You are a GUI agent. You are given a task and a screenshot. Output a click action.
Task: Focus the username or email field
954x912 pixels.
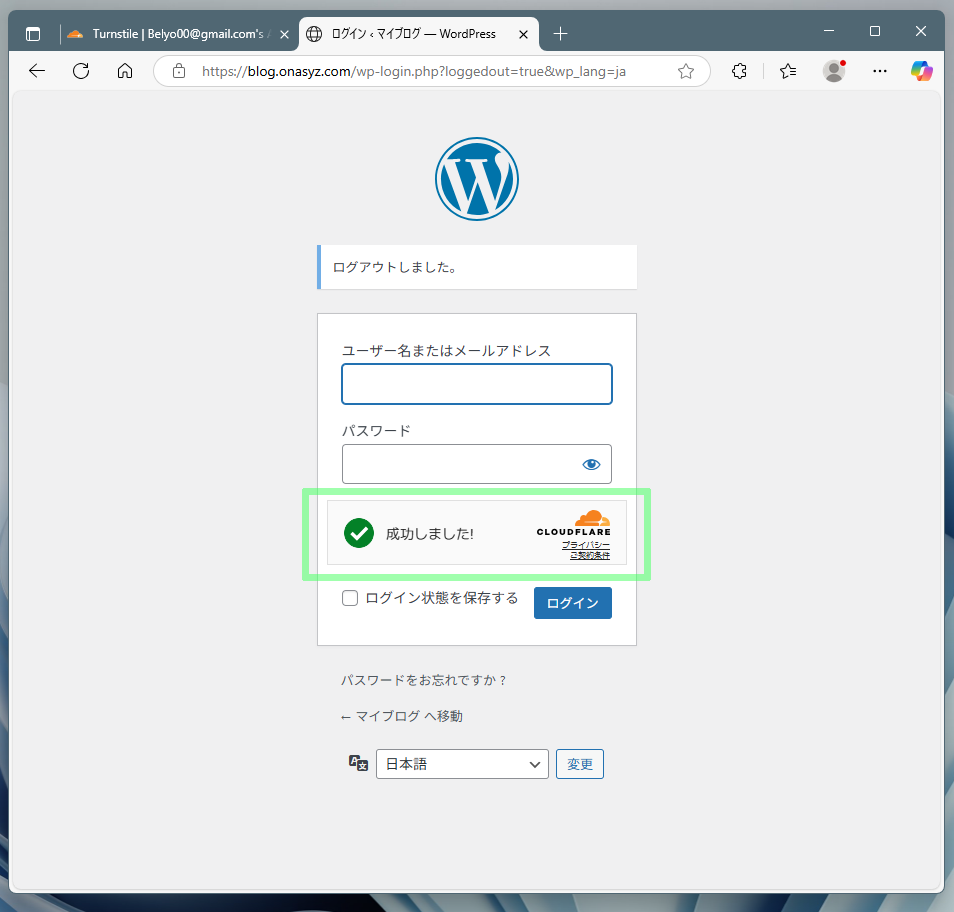tap(477, 384)
